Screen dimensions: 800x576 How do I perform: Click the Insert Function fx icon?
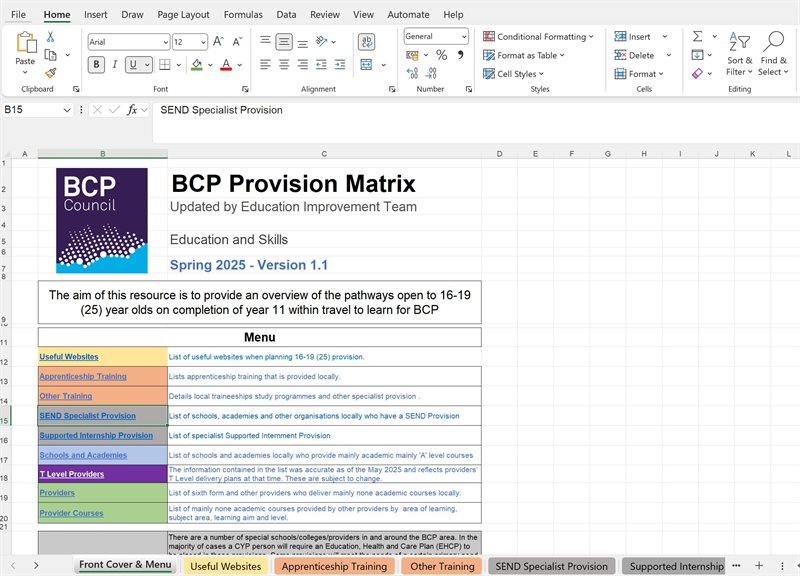click(132, 110)
